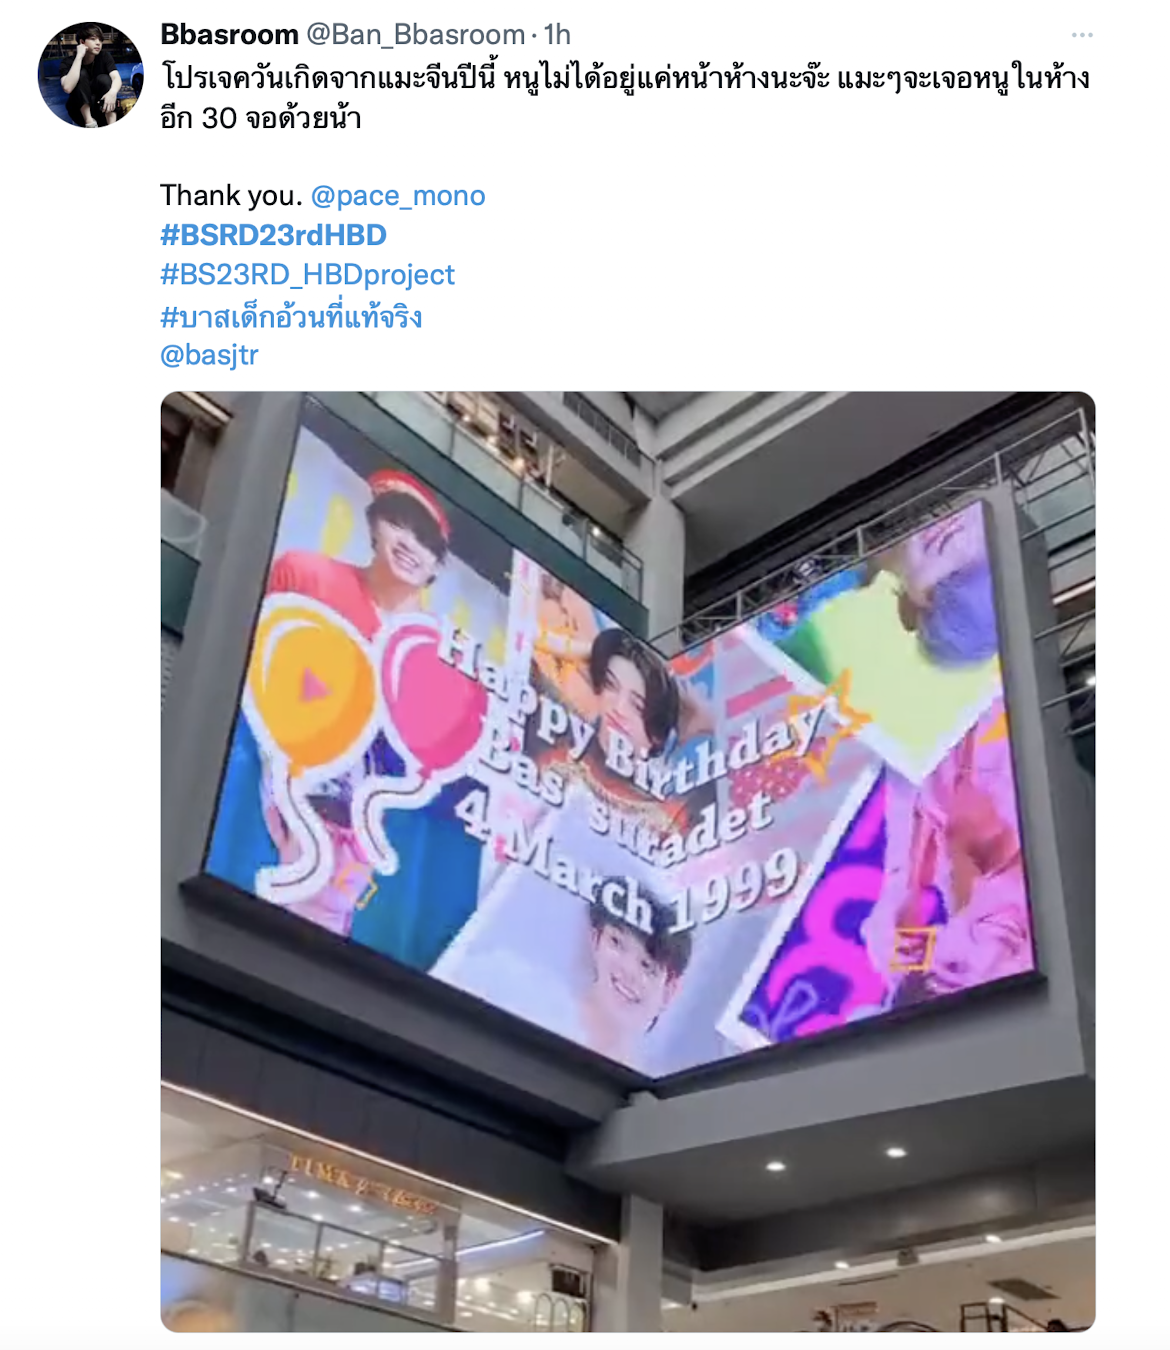Play the birthday billboard video
The width and height of the screenshot is (1170, 1350).
click(x=628, y=861)
